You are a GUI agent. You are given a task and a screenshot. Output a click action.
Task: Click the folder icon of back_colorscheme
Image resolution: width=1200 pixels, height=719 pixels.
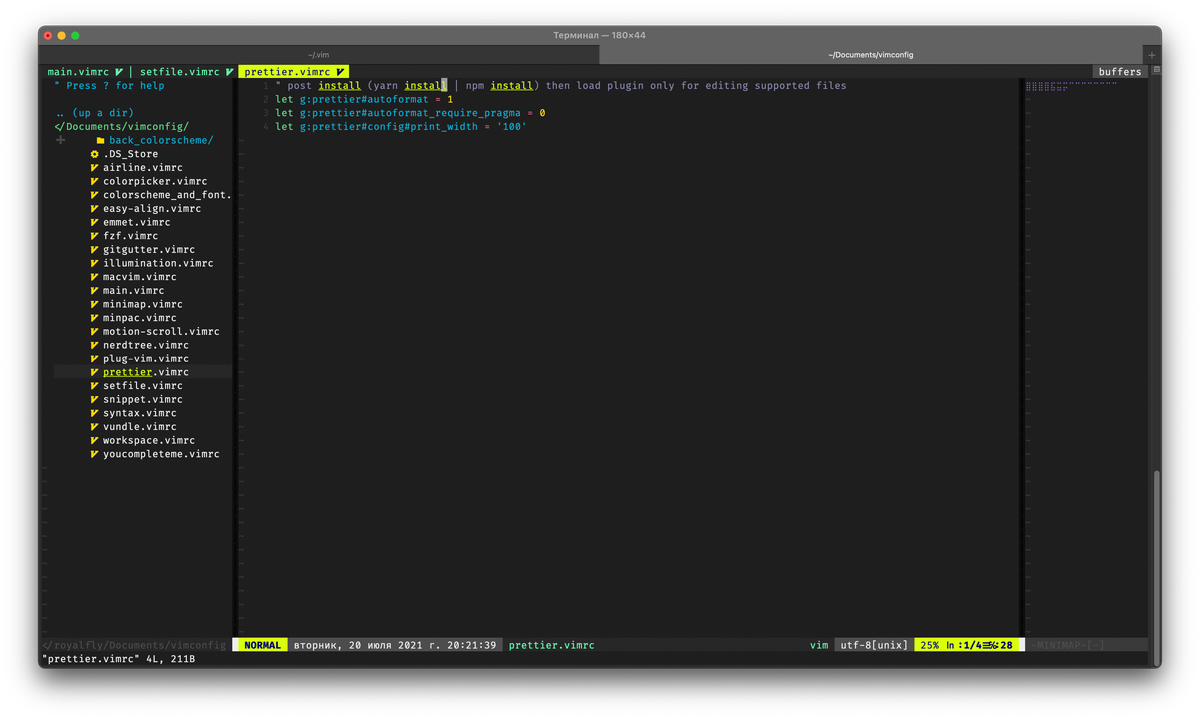pos(100,141)
